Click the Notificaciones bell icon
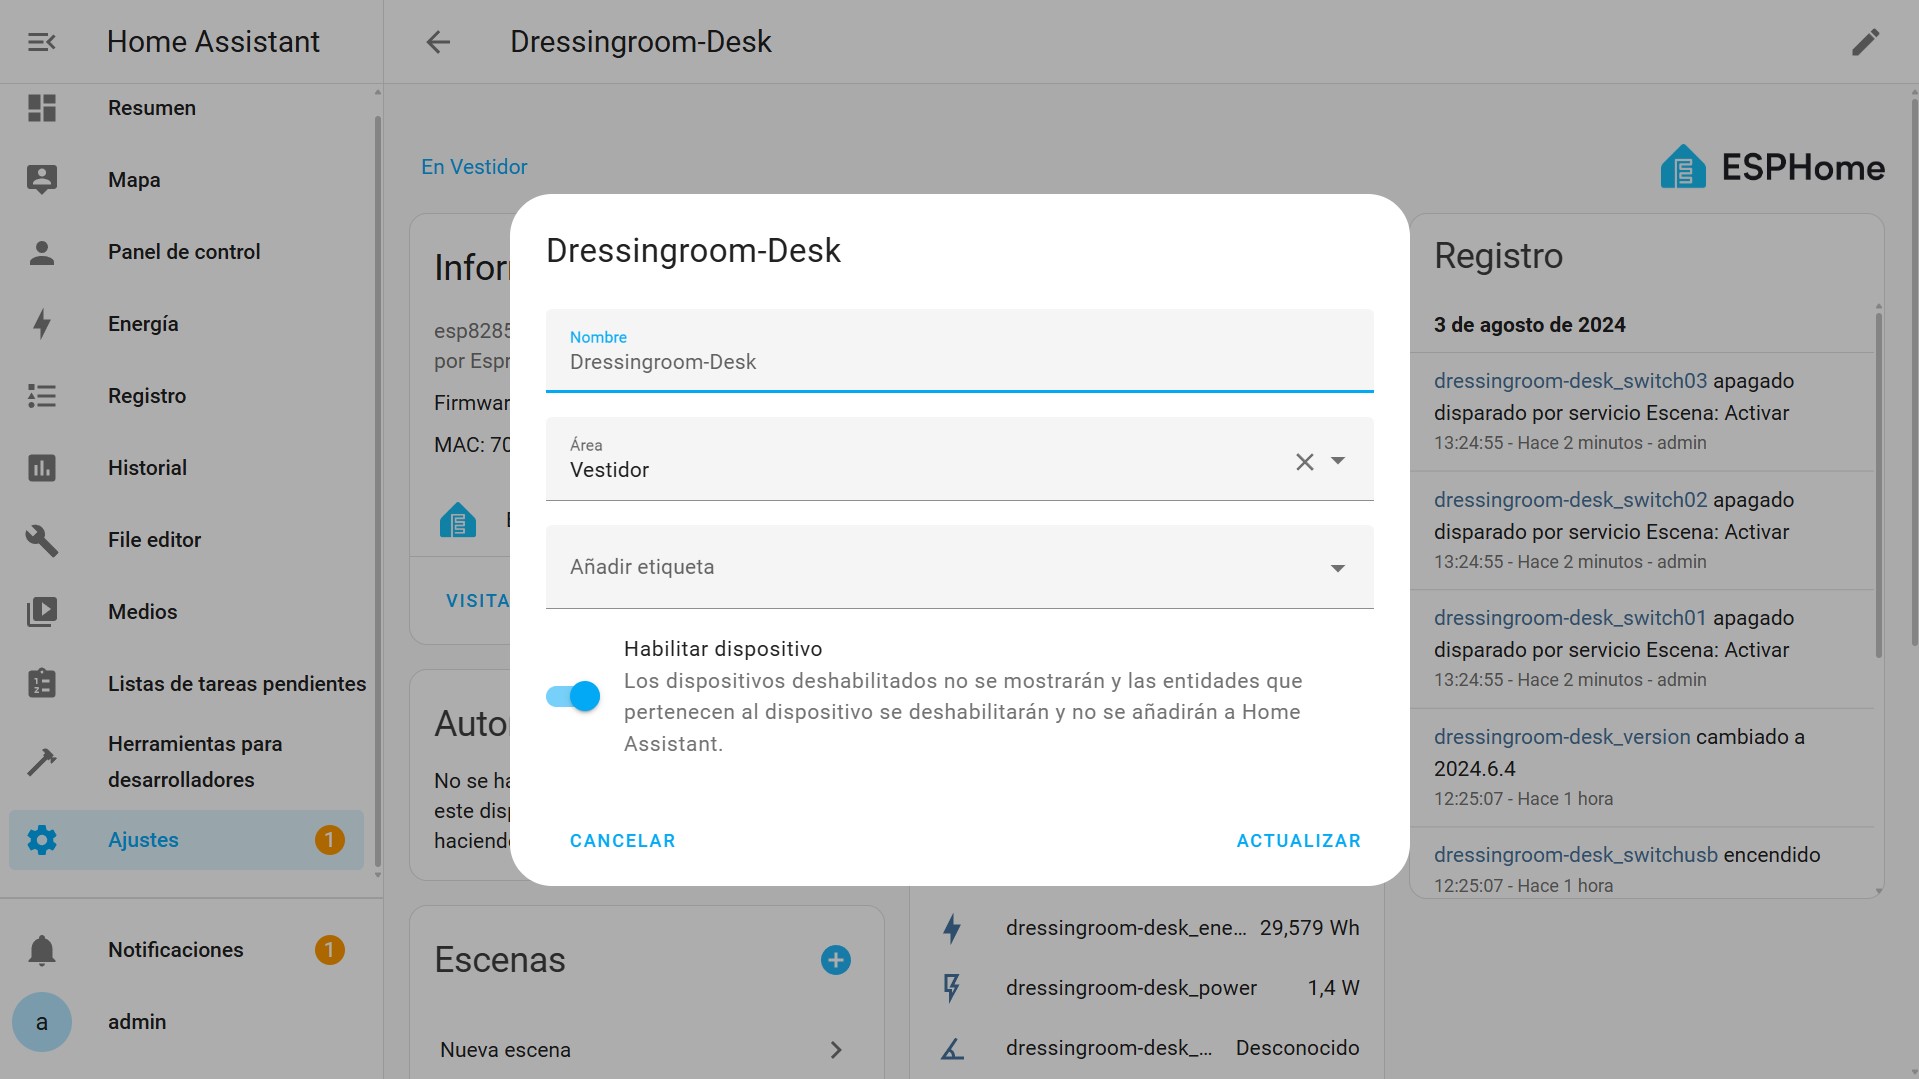1919x1079 pixels. click(x=41, y=950)
